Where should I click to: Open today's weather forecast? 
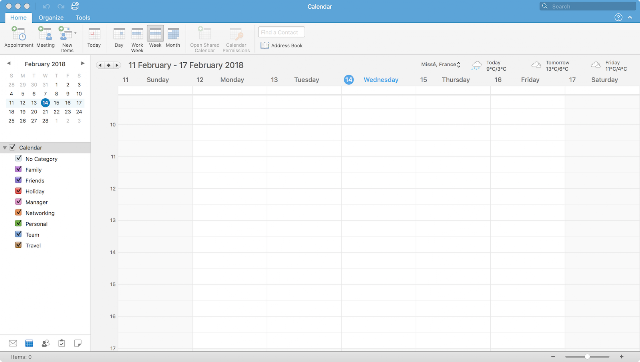[489, 65]
